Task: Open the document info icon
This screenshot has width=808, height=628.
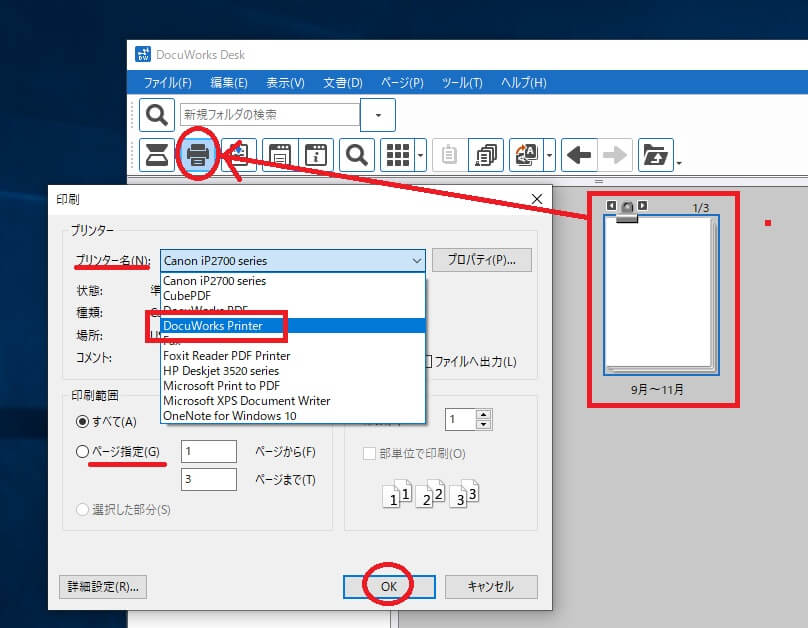Action: click(x=316, y=155)
